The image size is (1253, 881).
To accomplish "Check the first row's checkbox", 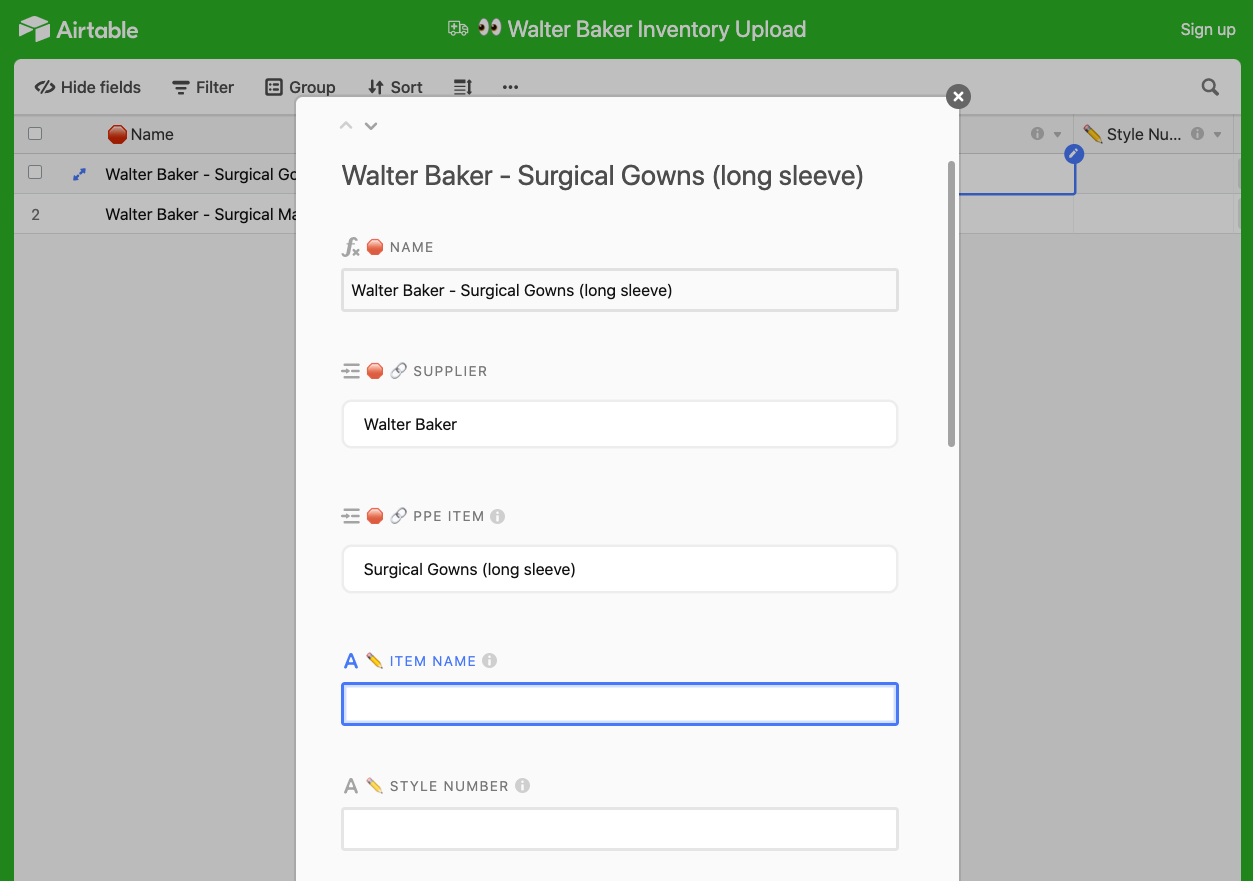I will (35, 172).
